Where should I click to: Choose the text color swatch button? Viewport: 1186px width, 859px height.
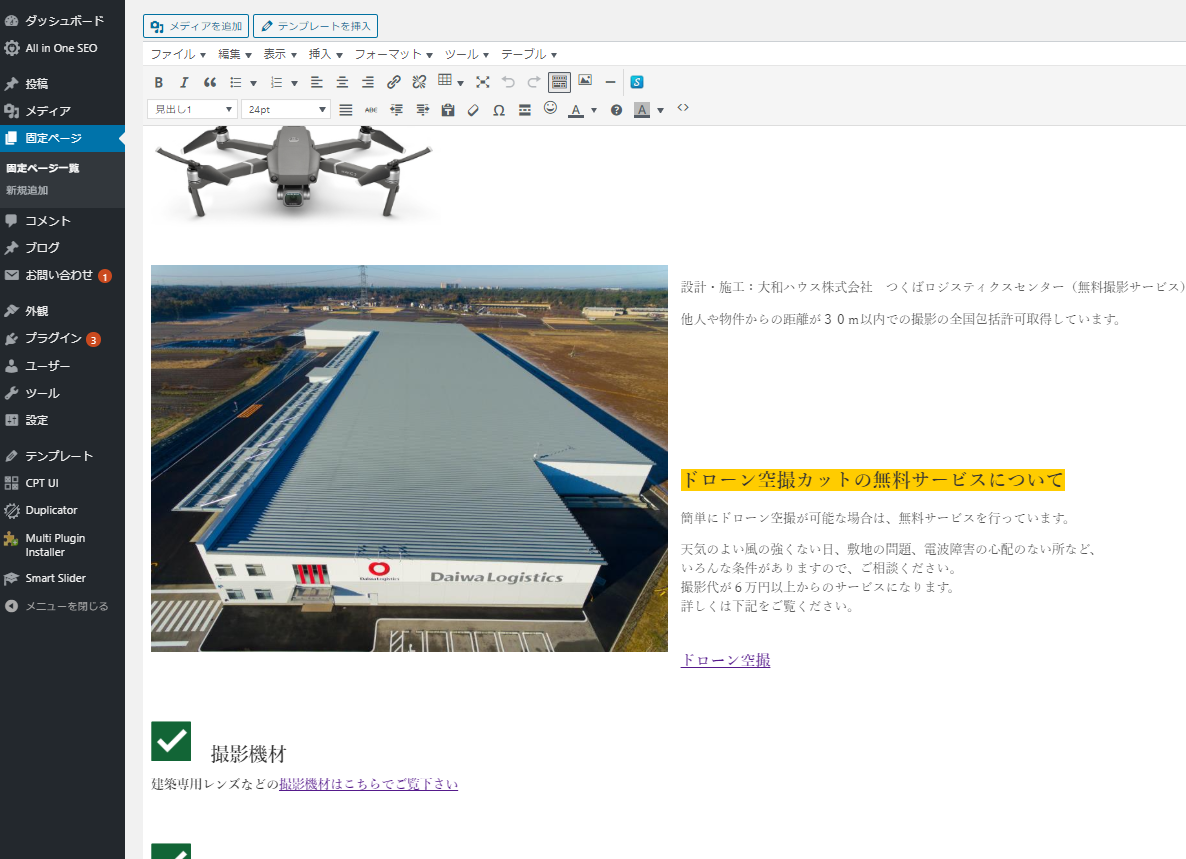[576, 110]
